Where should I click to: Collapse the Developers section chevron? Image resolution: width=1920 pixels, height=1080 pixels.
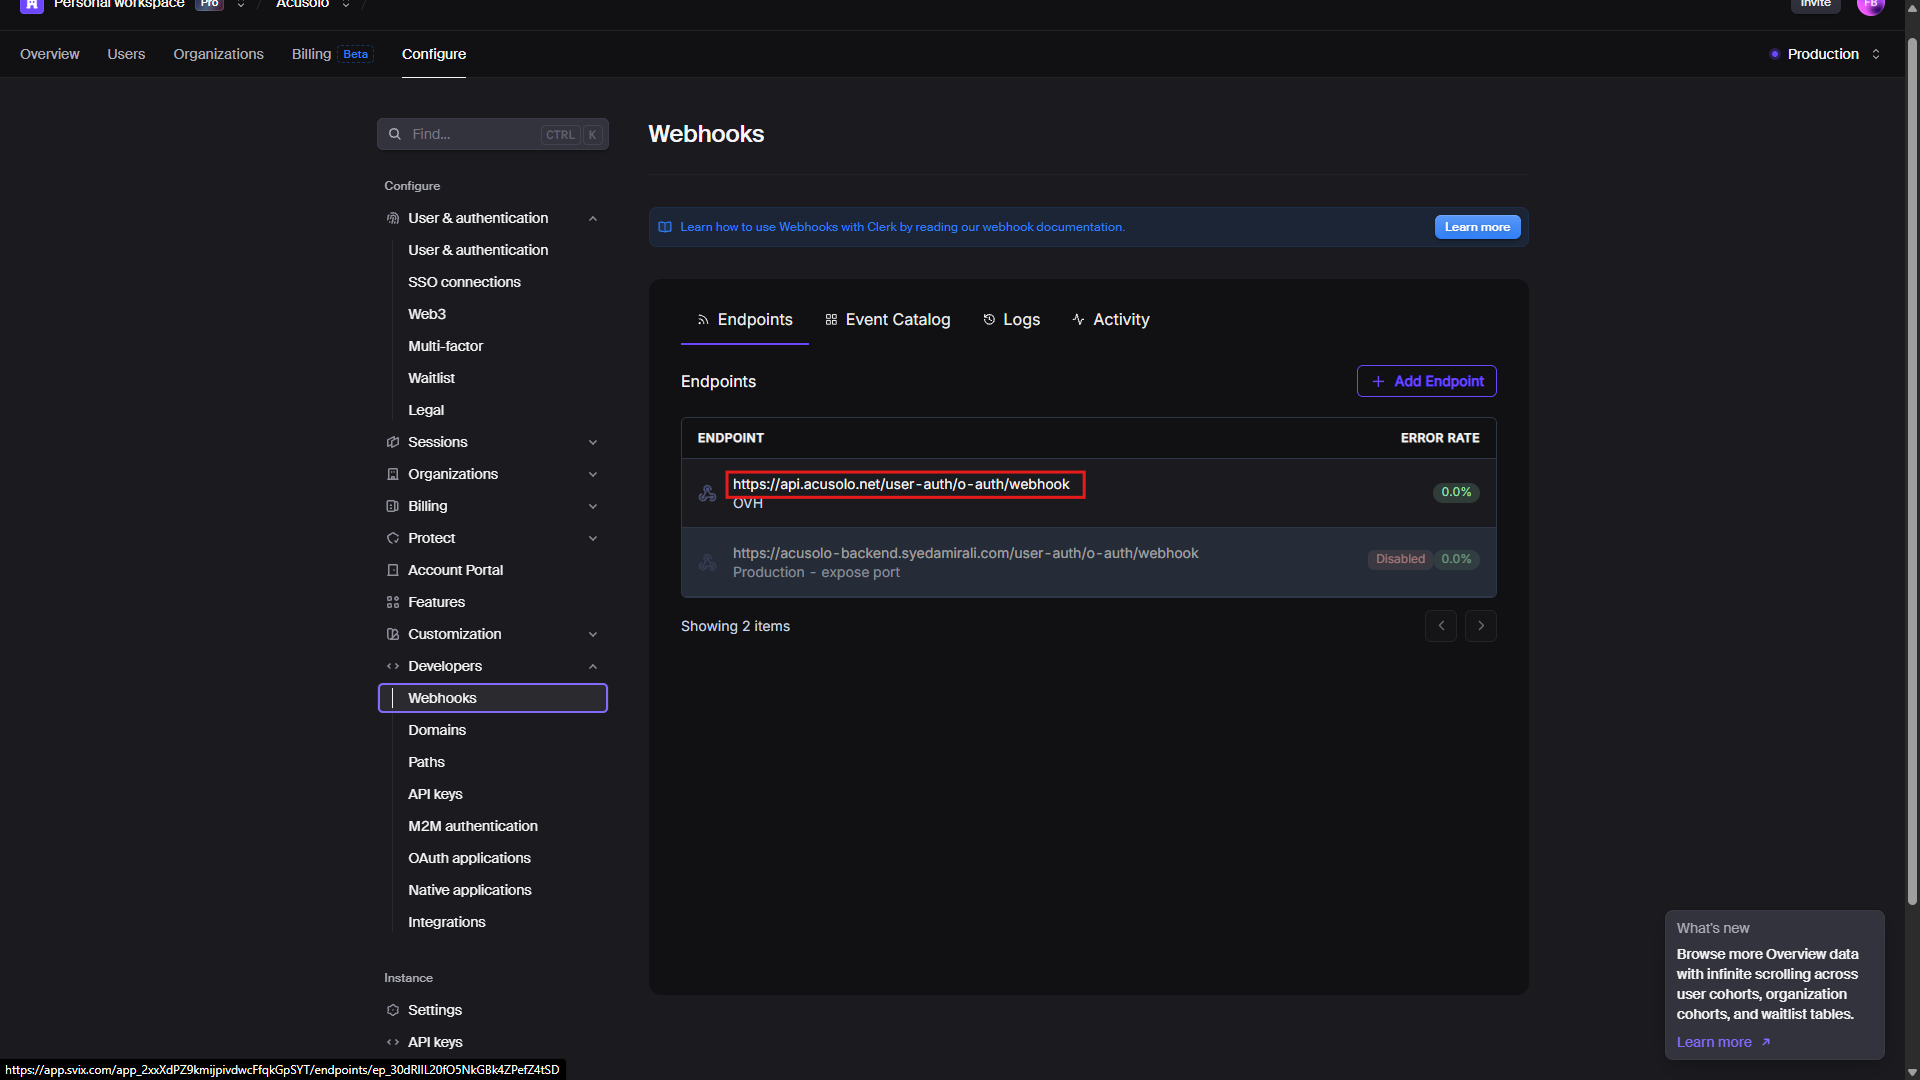[593, 666]
